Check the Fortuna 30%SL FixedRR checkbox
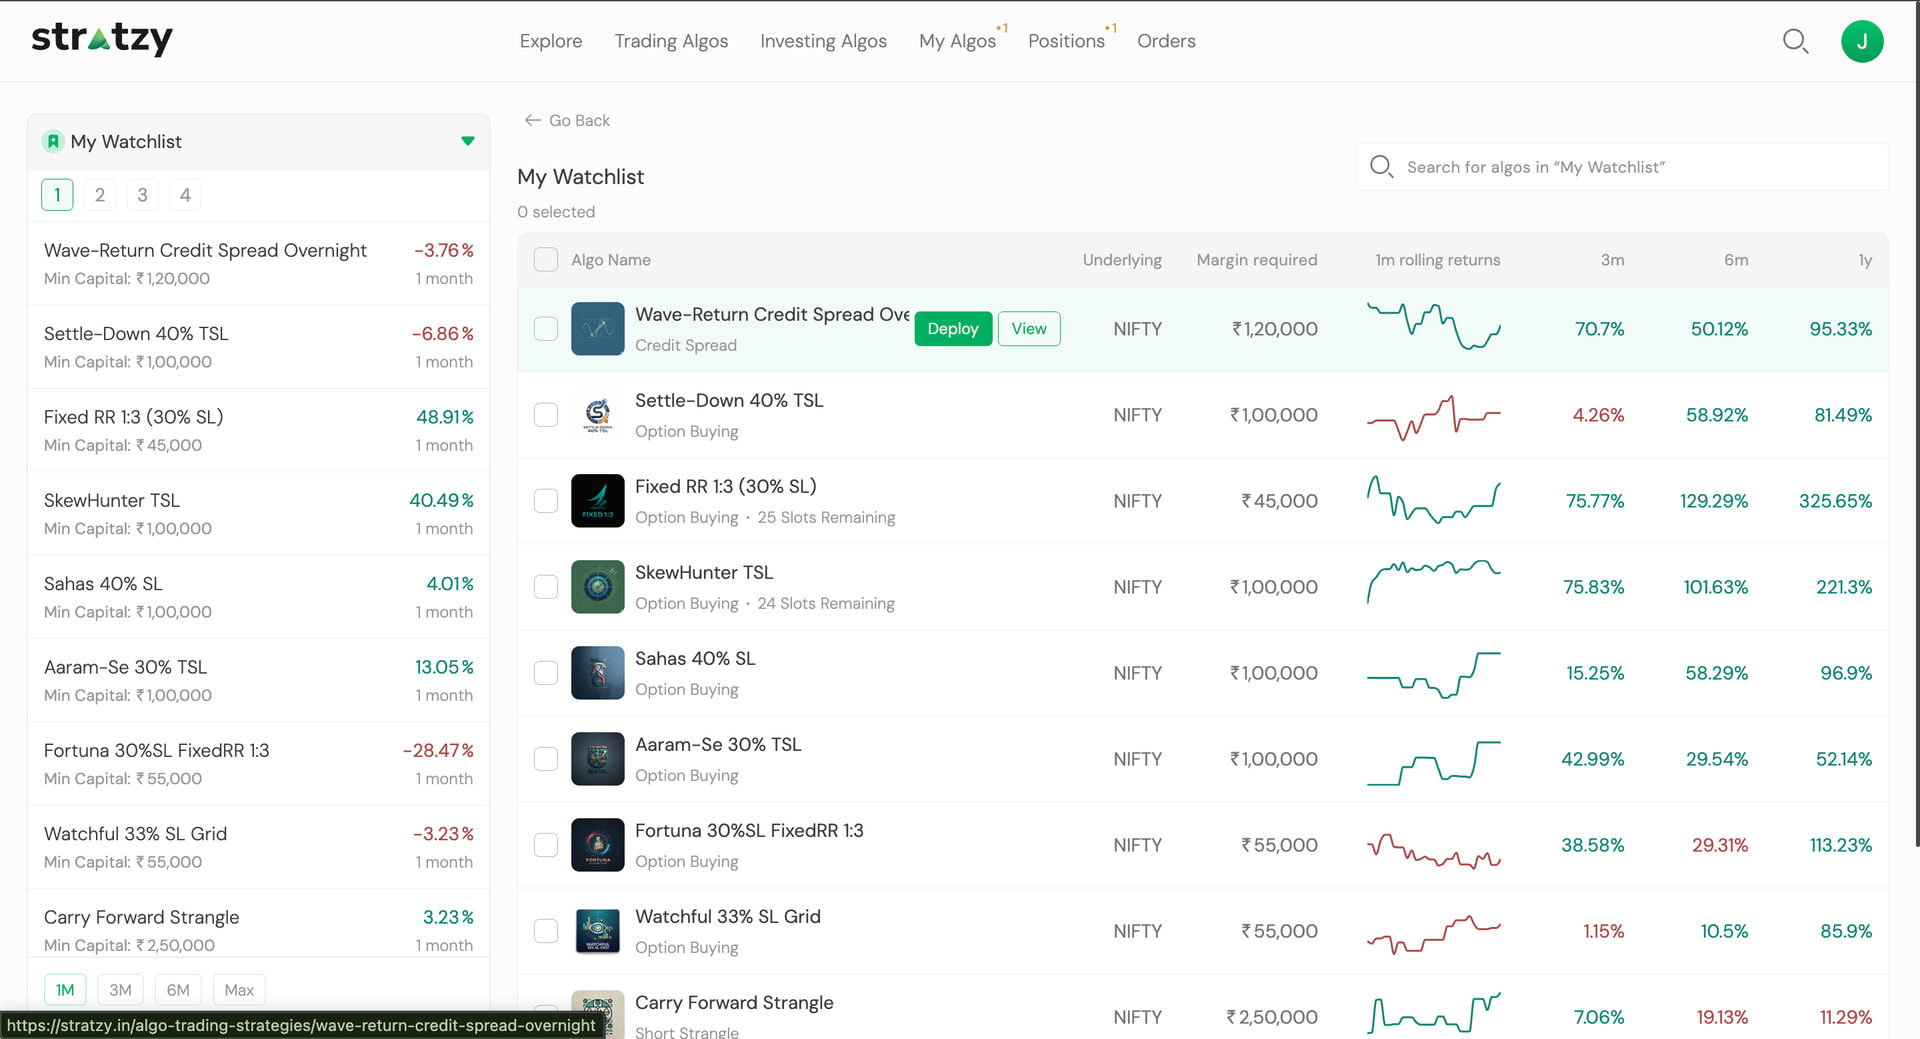This screenshot has width=1920, height=1039. point(546,845)
